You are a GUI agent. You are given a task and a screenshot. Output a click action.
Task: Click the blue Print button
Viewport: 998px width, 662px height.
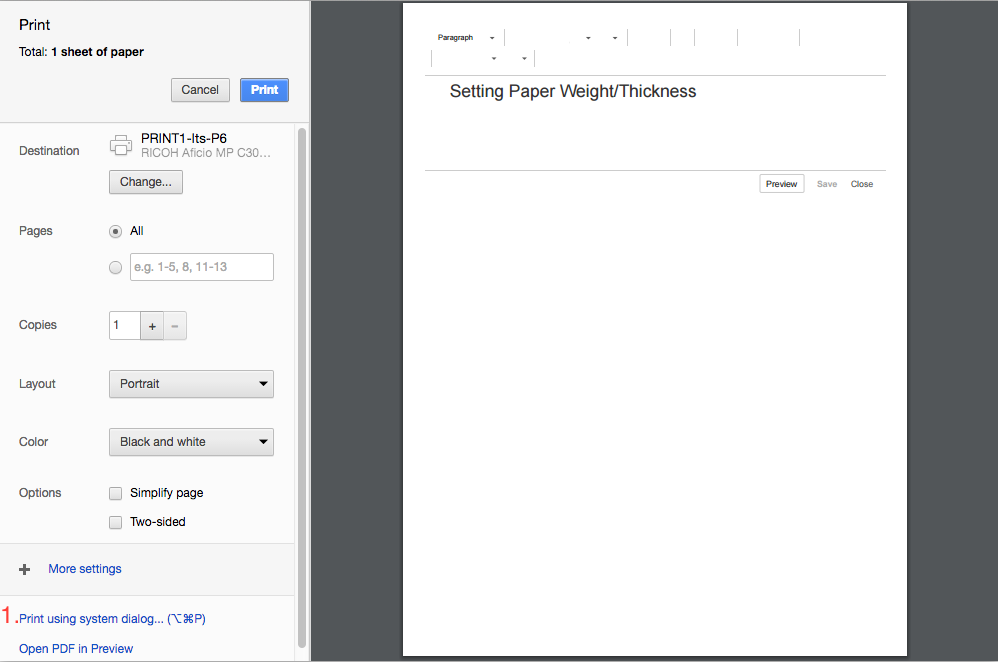click(x=264, y=90)
